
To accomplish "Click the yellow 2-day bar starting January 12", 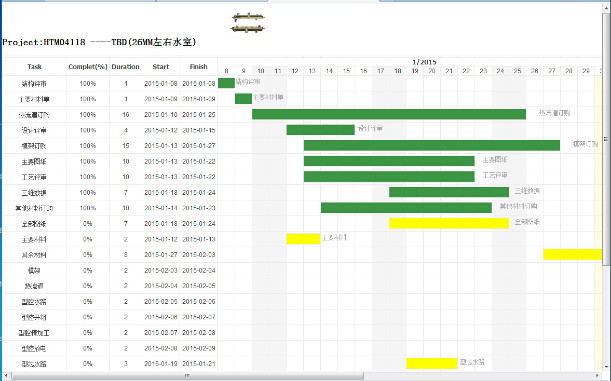I will tap(303, 239).
